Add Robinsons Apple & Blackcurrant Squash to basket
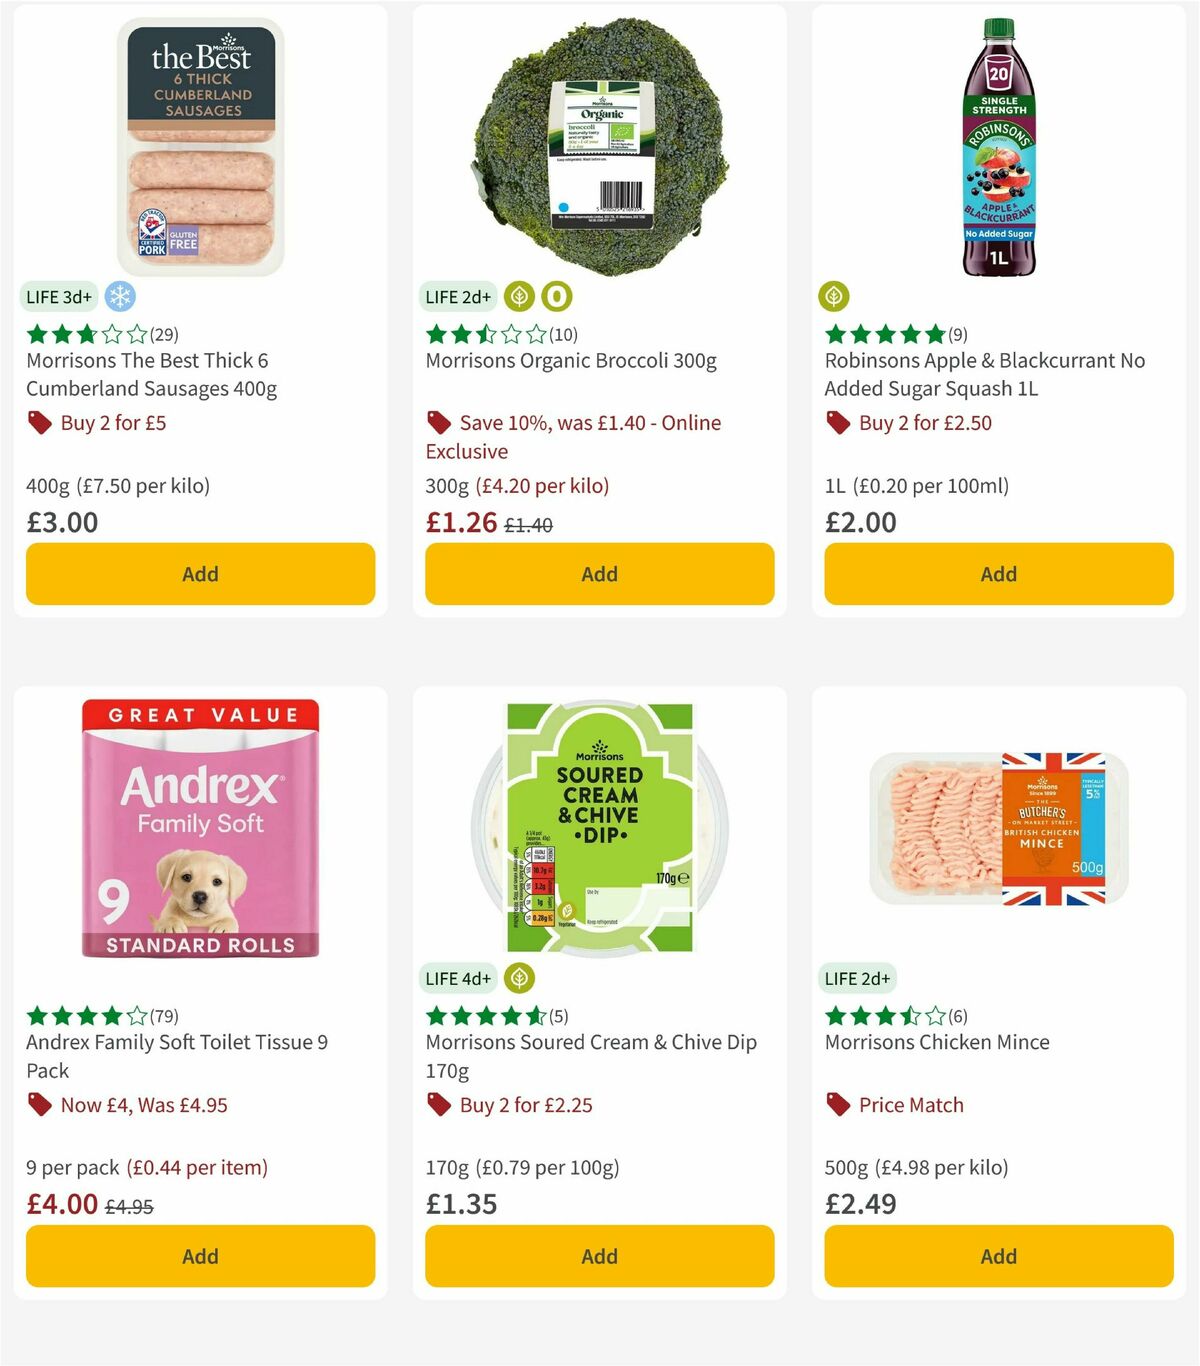Screen dimensions: 1200x1366 pos(998,574)
